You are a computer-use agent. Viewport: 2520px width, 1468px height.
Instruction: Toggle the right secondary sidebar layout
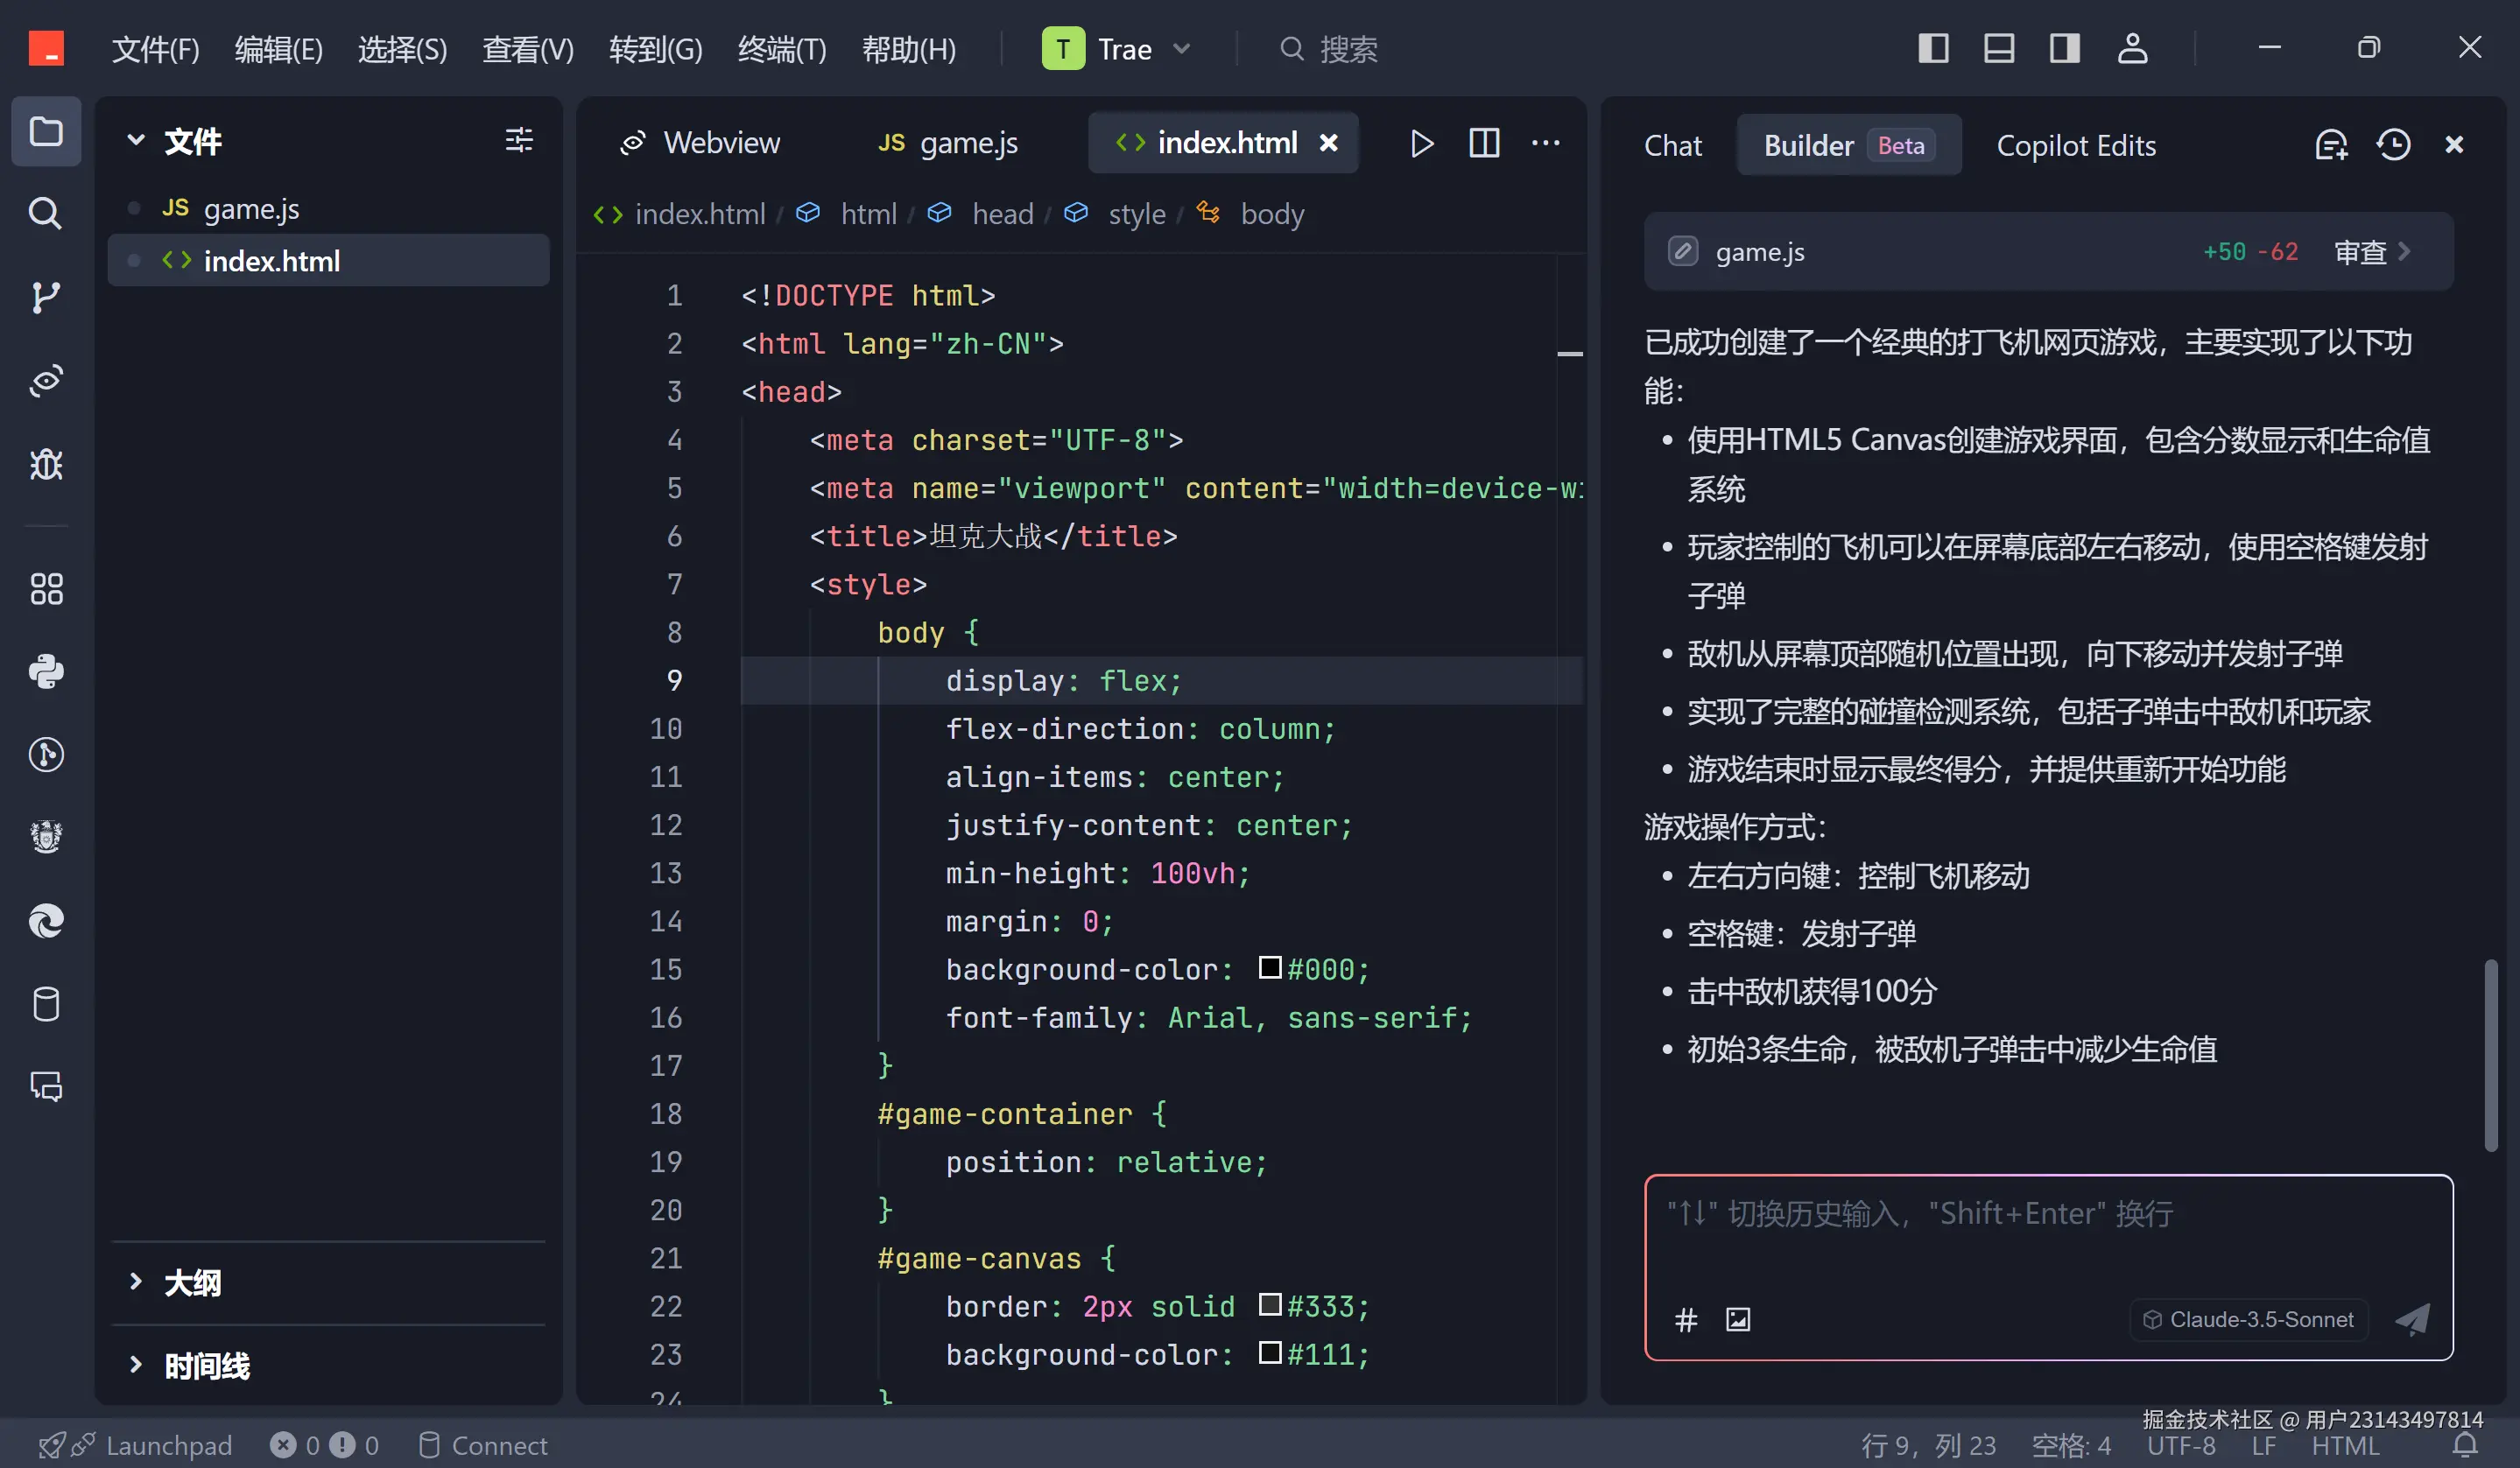point(2064,48)
